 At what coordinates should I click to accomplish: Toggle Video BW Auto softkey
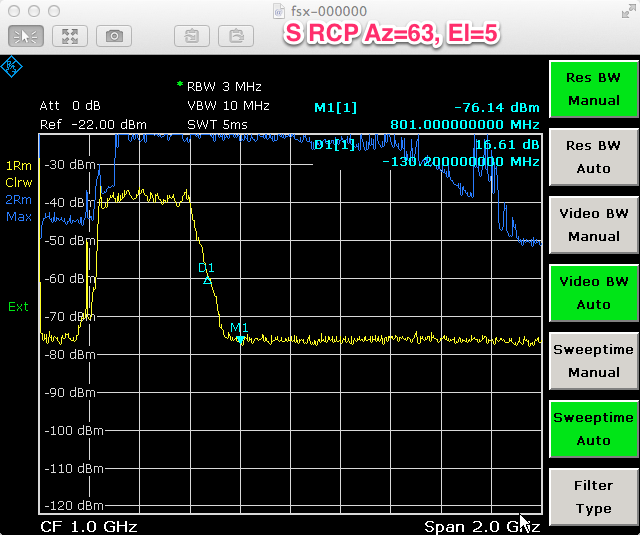[593, 293]
